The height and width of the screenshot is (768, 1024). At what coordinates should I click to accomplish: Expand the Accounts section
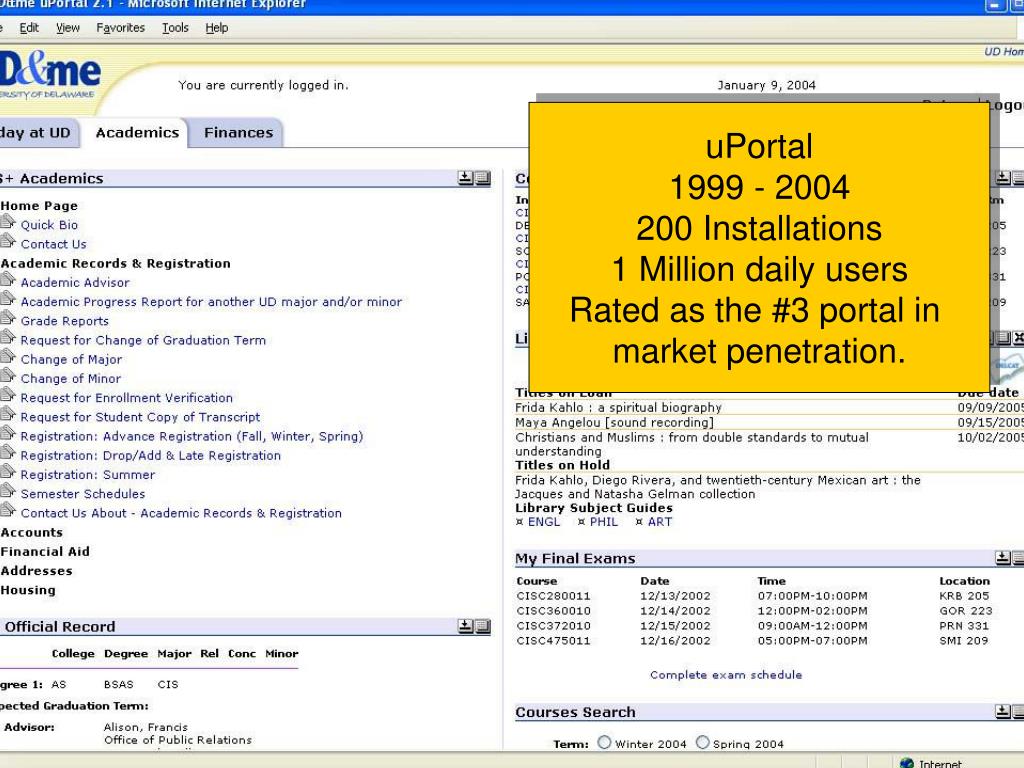[31, 532]
